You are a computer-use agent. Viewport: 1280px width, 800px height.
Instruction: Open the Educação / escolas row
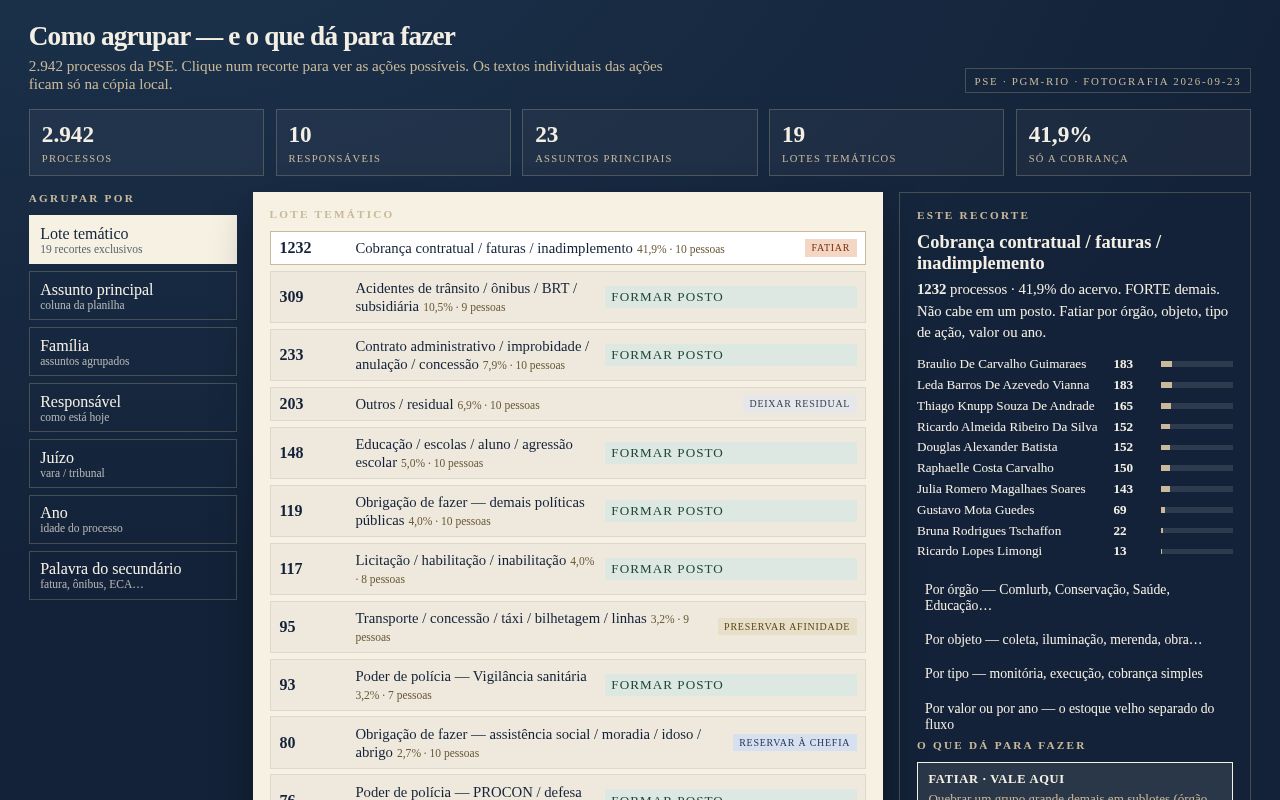click(x=567, y=453)
